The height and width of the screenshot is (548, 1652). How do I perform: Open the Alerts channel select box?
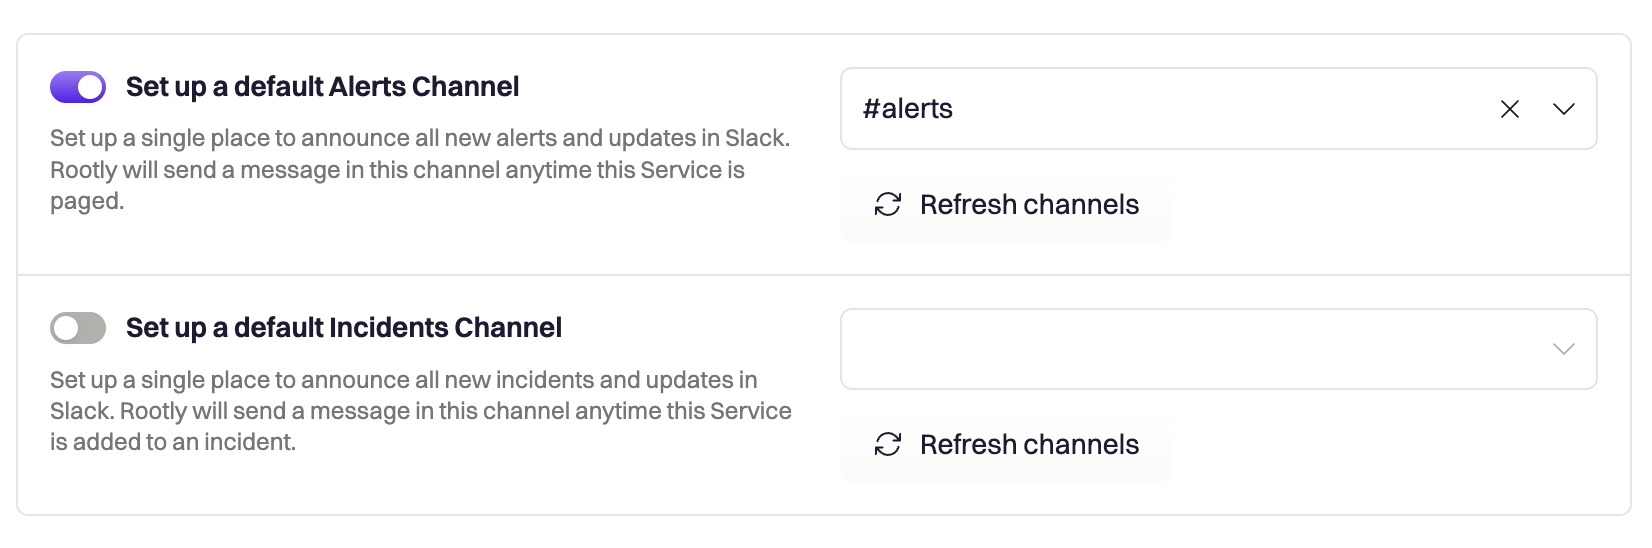pos(1218,109)
